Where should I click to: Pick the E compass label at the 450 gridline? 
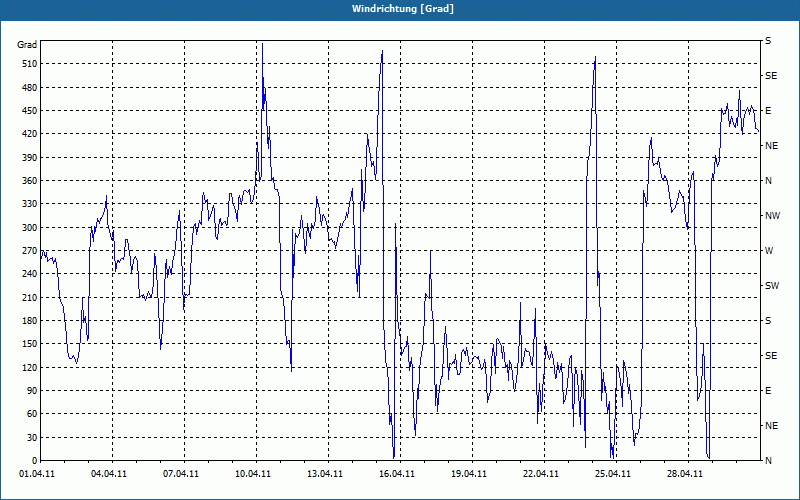click(768, 111)
